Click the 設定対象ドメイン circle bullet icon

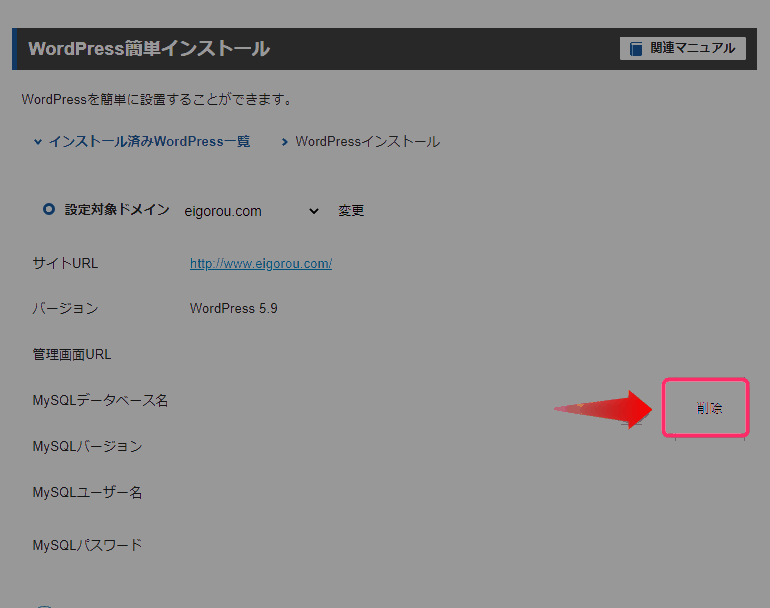tap(49, 209)
